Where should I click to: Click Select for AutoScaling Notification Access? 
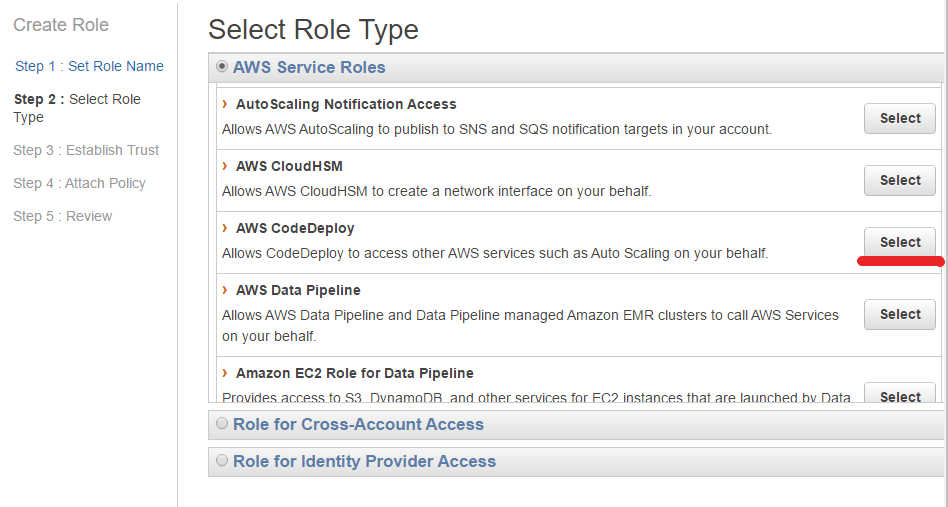click(900, 118)
